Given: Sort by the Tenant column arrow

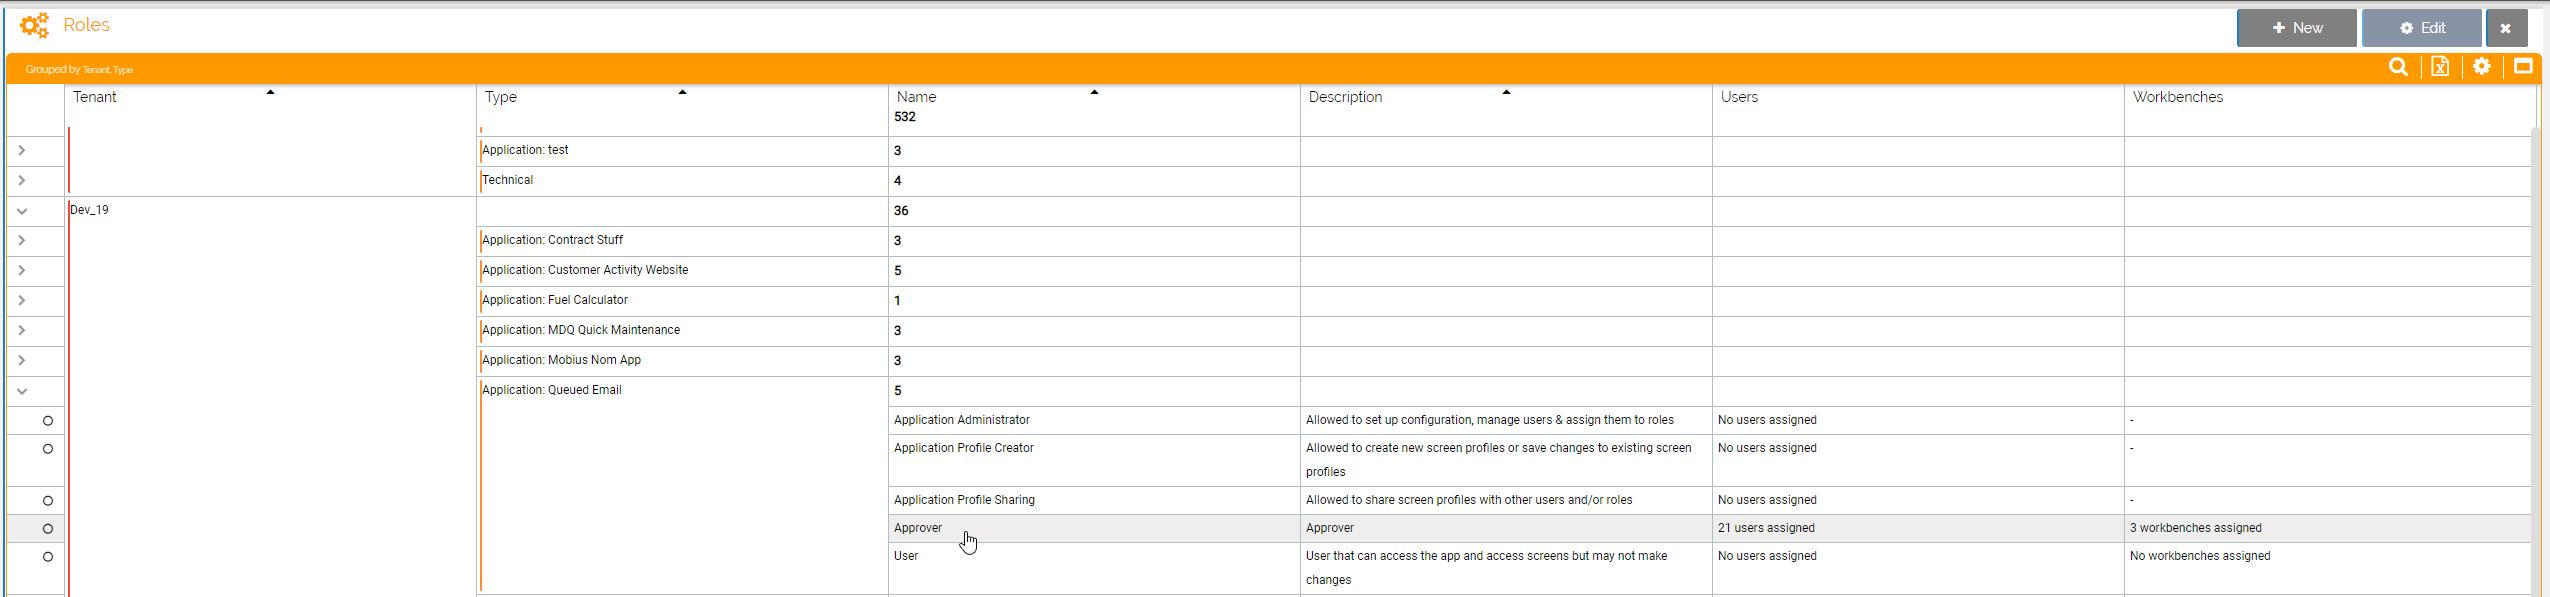Looking at the screenshot, I should 270,93.
